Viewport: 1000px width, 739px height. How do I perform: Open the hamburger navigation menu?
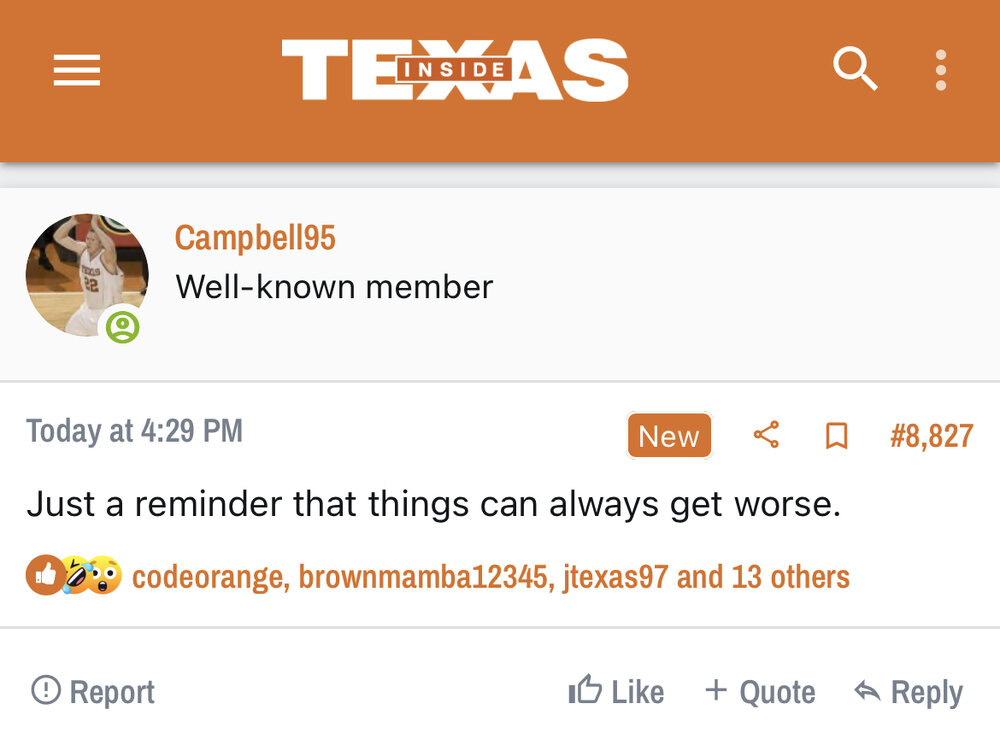tap(76, 70)
